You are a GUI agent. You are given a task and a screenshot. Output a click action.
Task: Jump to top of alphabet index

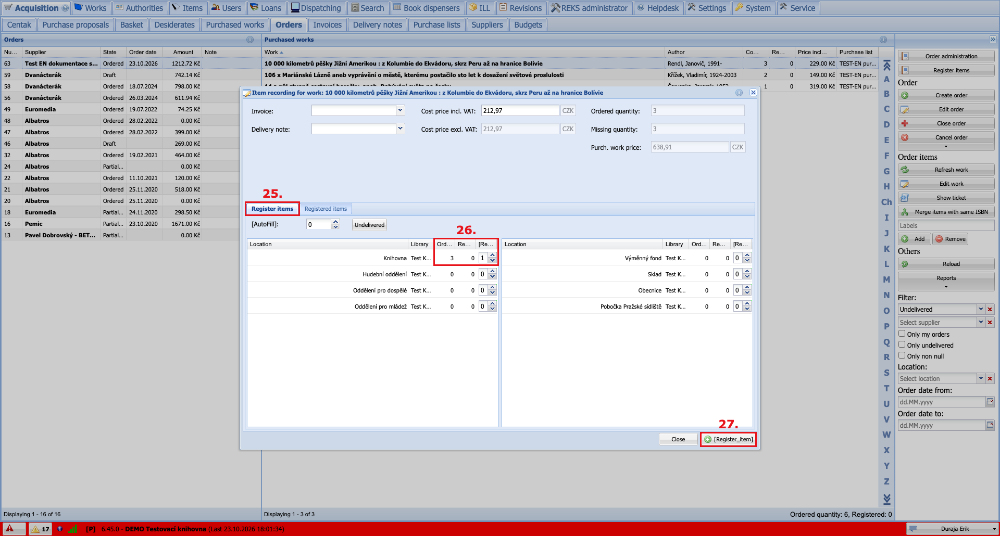886,63
